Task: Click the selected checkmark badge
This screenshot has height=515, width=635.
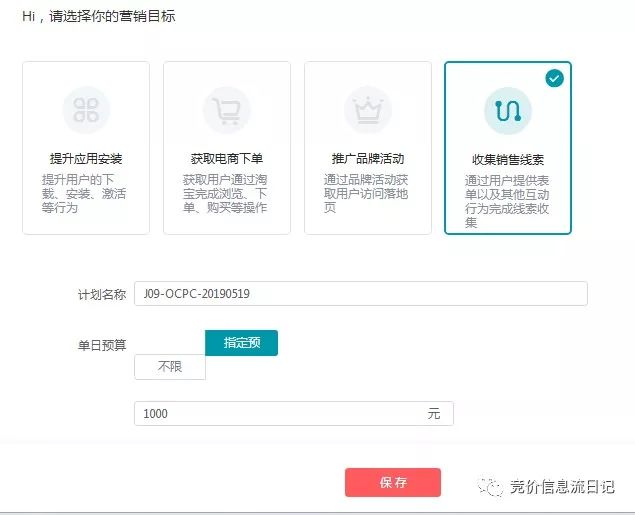Action: coord(554,78)
